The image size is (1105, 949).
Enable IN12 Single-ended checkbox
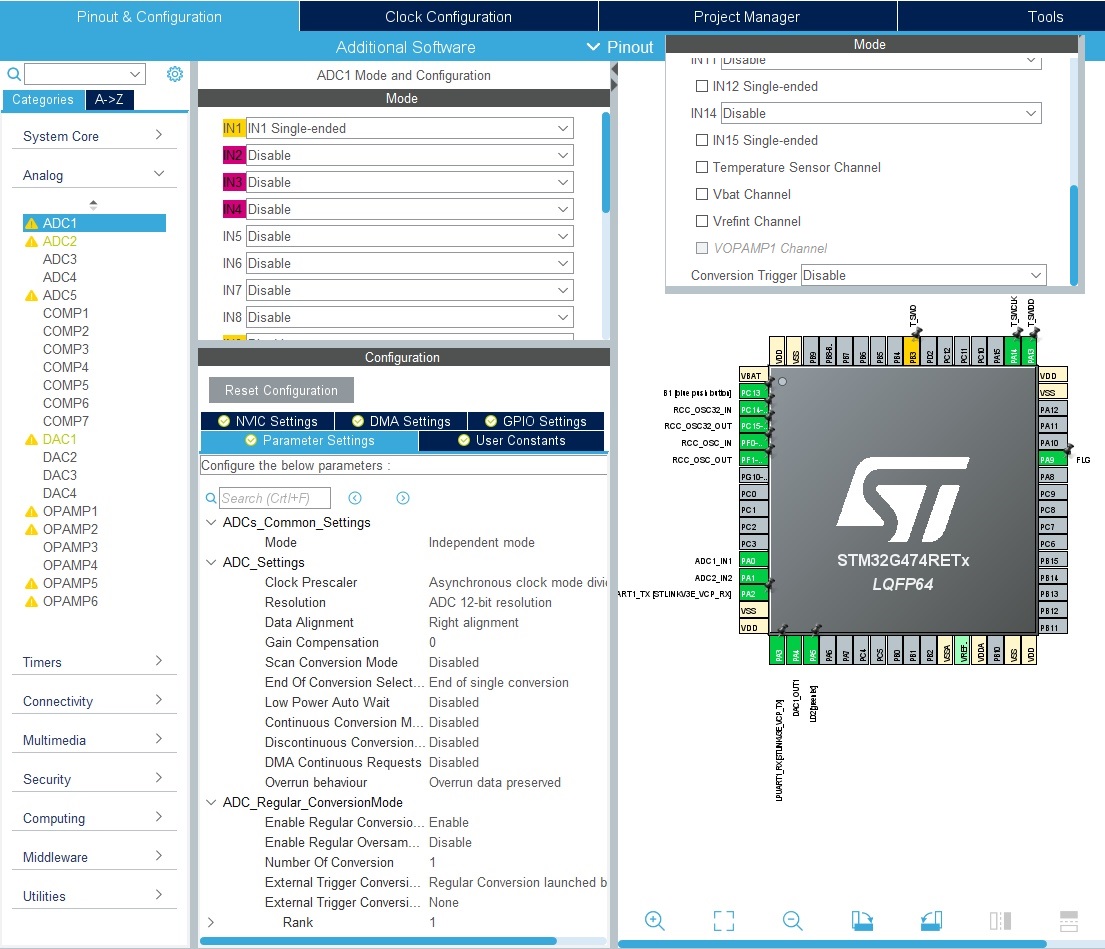[x=702, y=86]
